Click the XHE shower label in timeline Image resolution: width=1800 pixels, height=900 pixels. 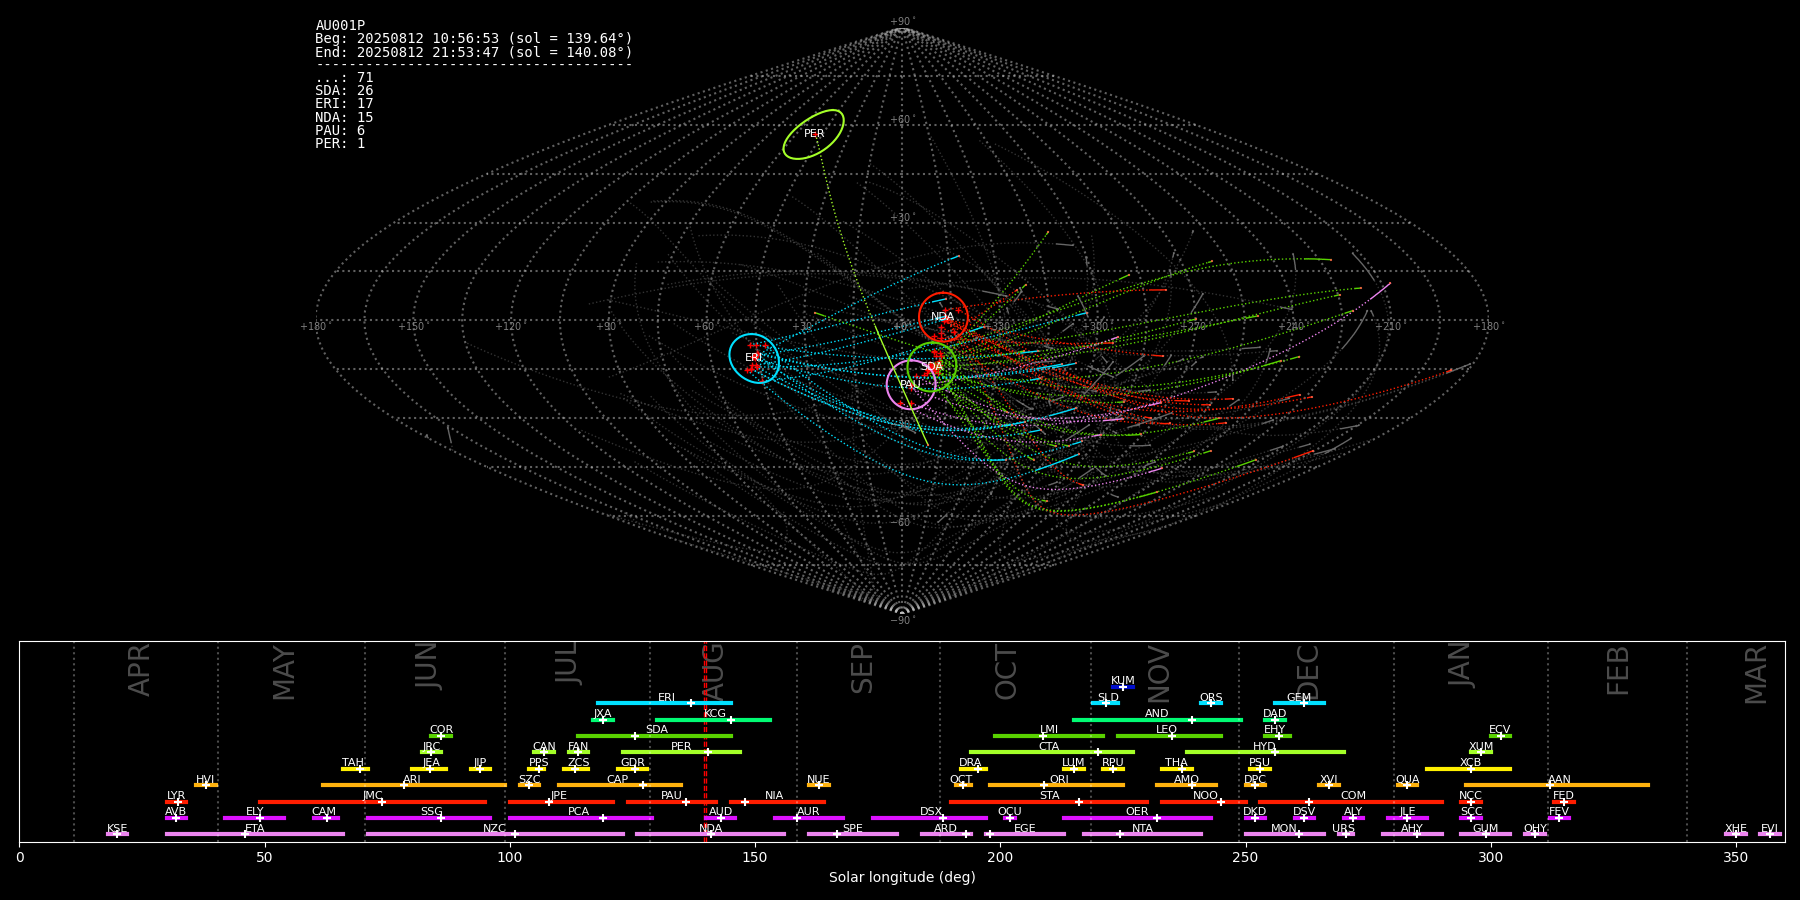[x=1736, y=829]
